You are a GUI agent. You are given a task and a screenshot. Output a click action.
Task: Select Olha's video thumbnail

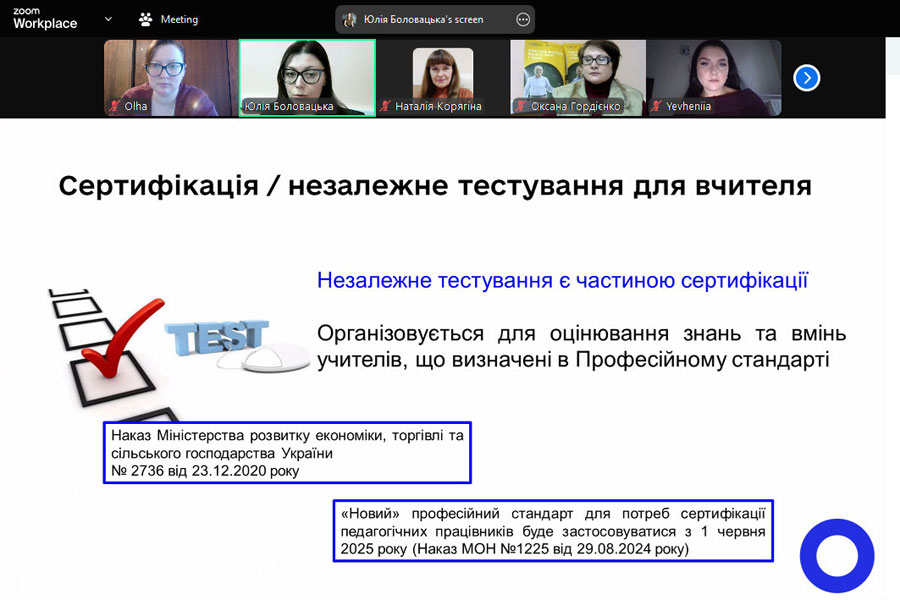pyautogui.click(x=171, y=78)
